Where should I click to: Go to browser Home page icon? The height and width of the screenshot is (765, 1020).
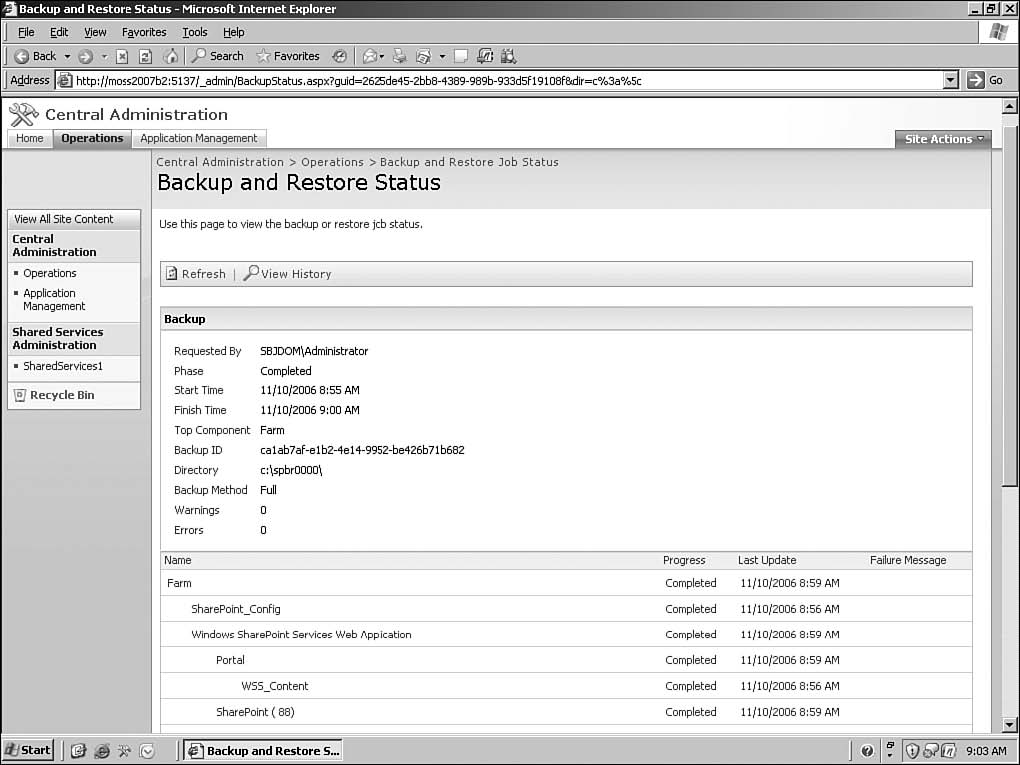pyautogui.click(x=171, y=56)
